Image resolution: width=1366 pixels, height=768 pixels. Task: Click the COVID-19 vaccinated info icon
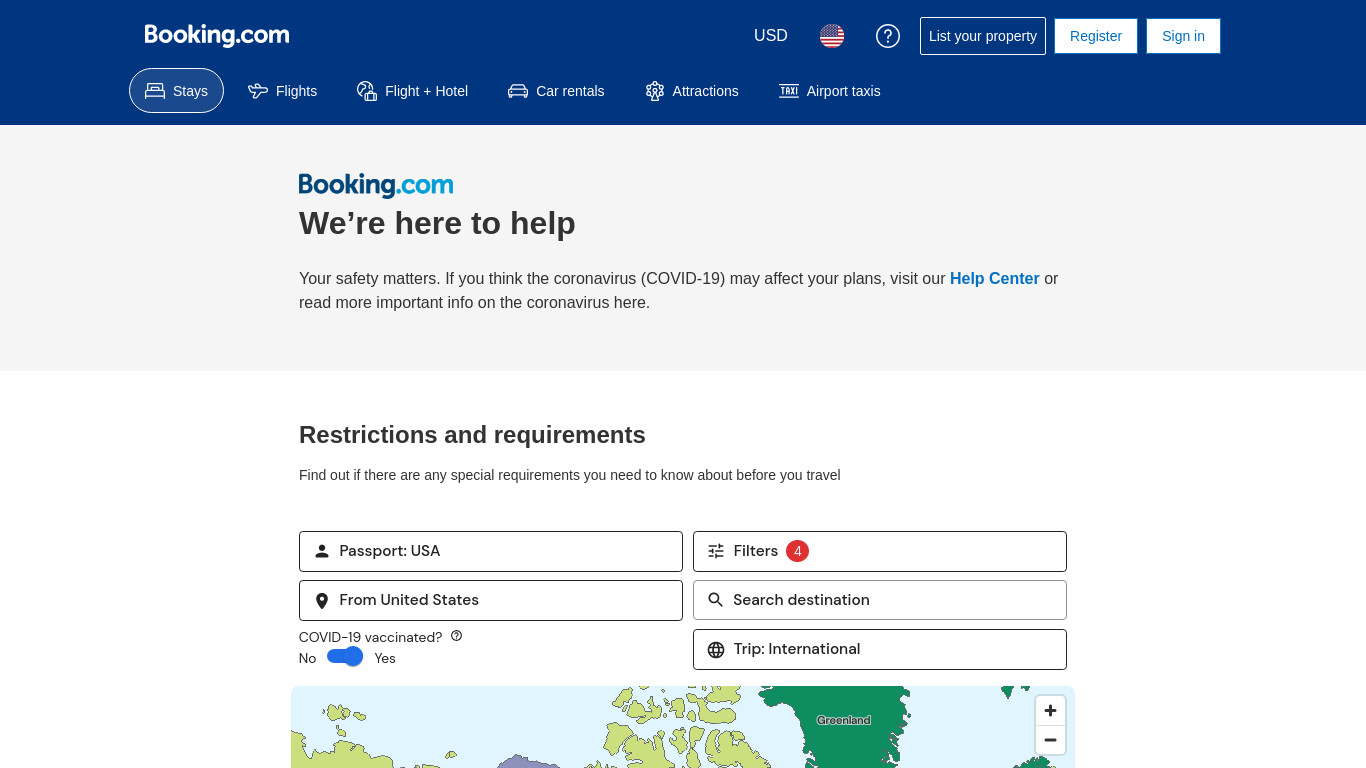tap(457, 636)
